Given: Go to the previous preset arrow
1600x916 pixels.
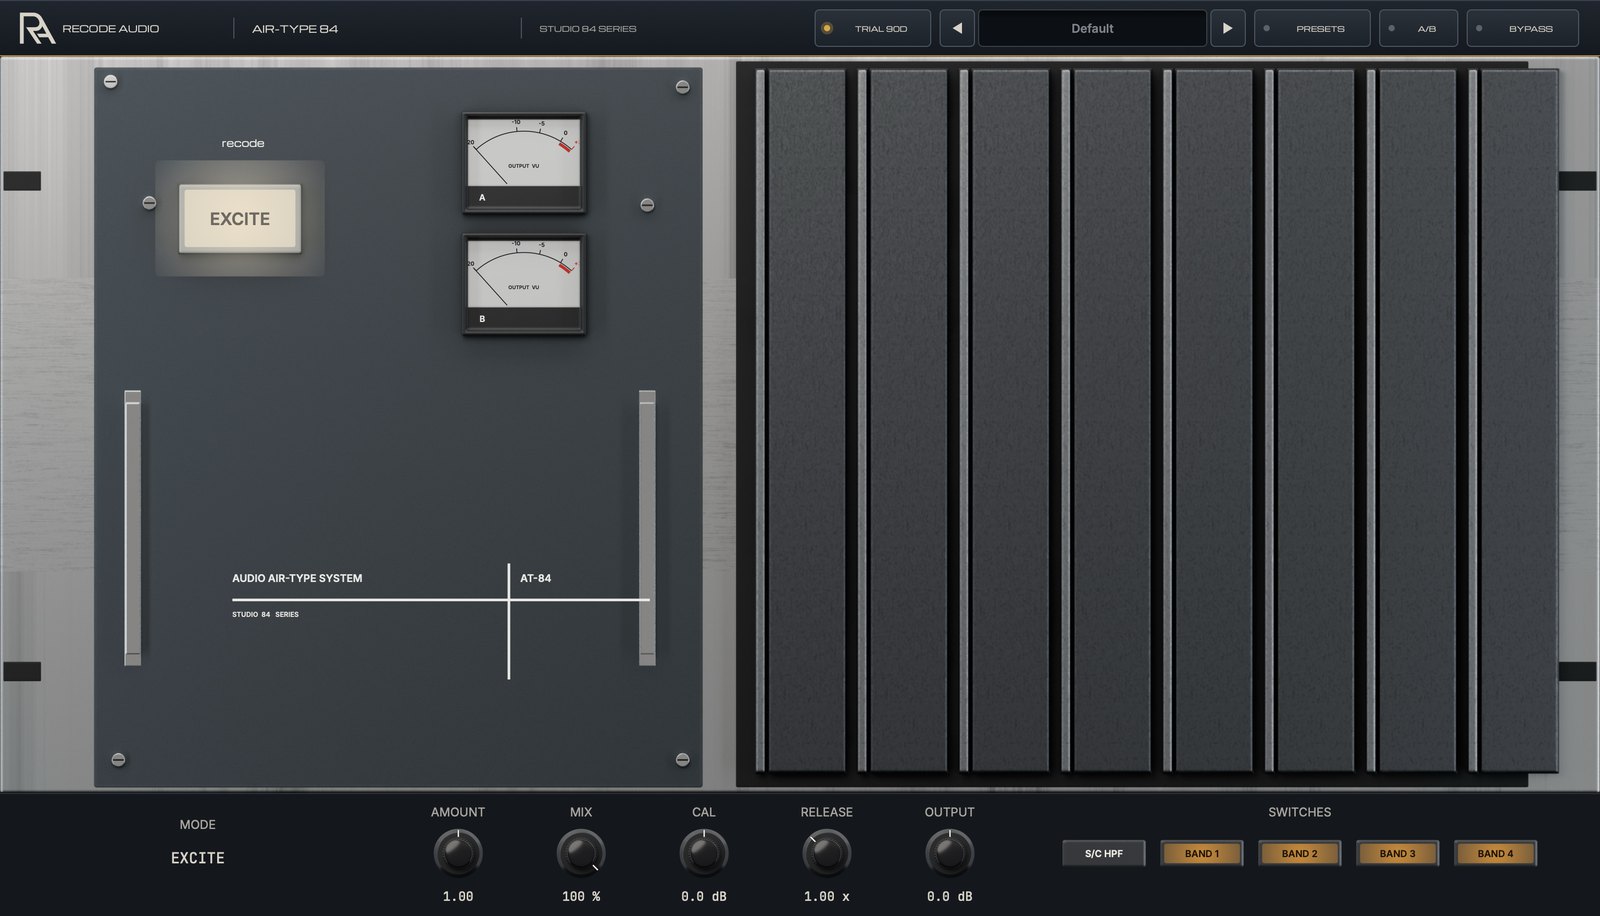Looking at the screenshot, I should 957,28.
